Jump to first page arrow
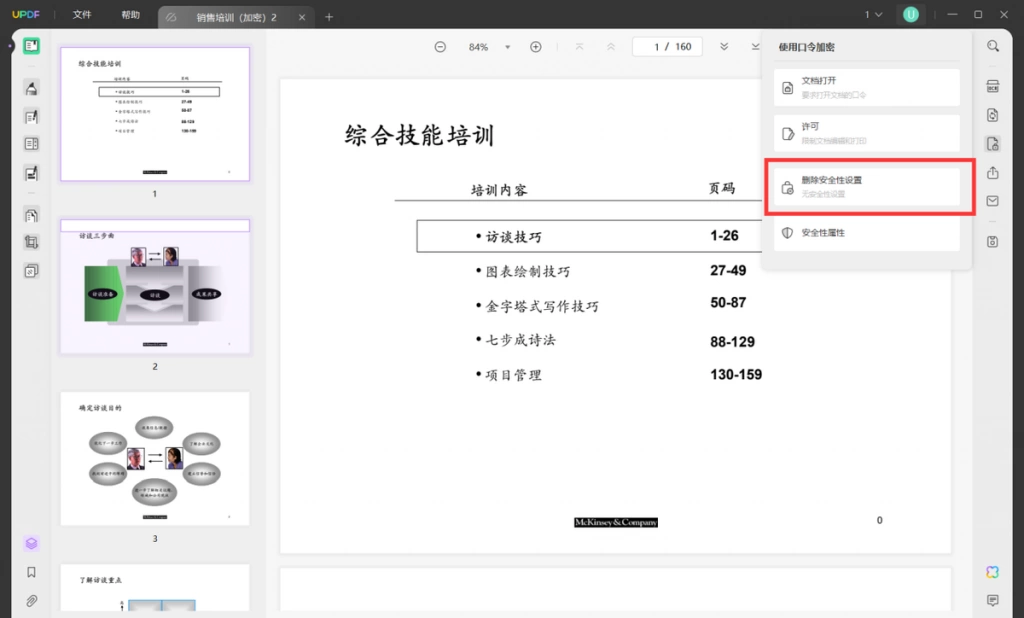The image size is (1024, 618). point(579,47)
